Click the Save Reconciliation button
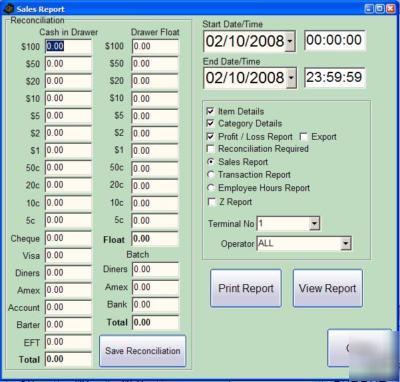This screenshot has height=382, width=400. pyautogui.click(x=143, y=351)
